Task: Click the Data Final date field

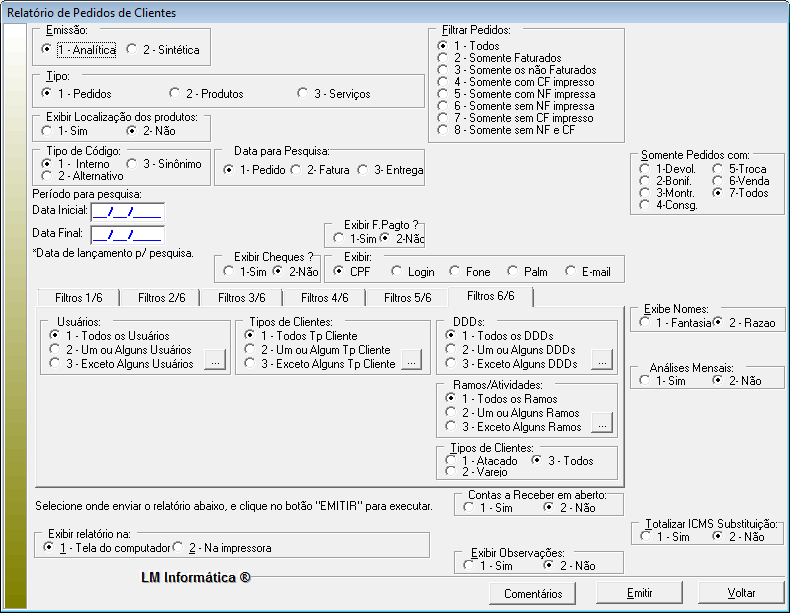Action: [x=127, y=235]
